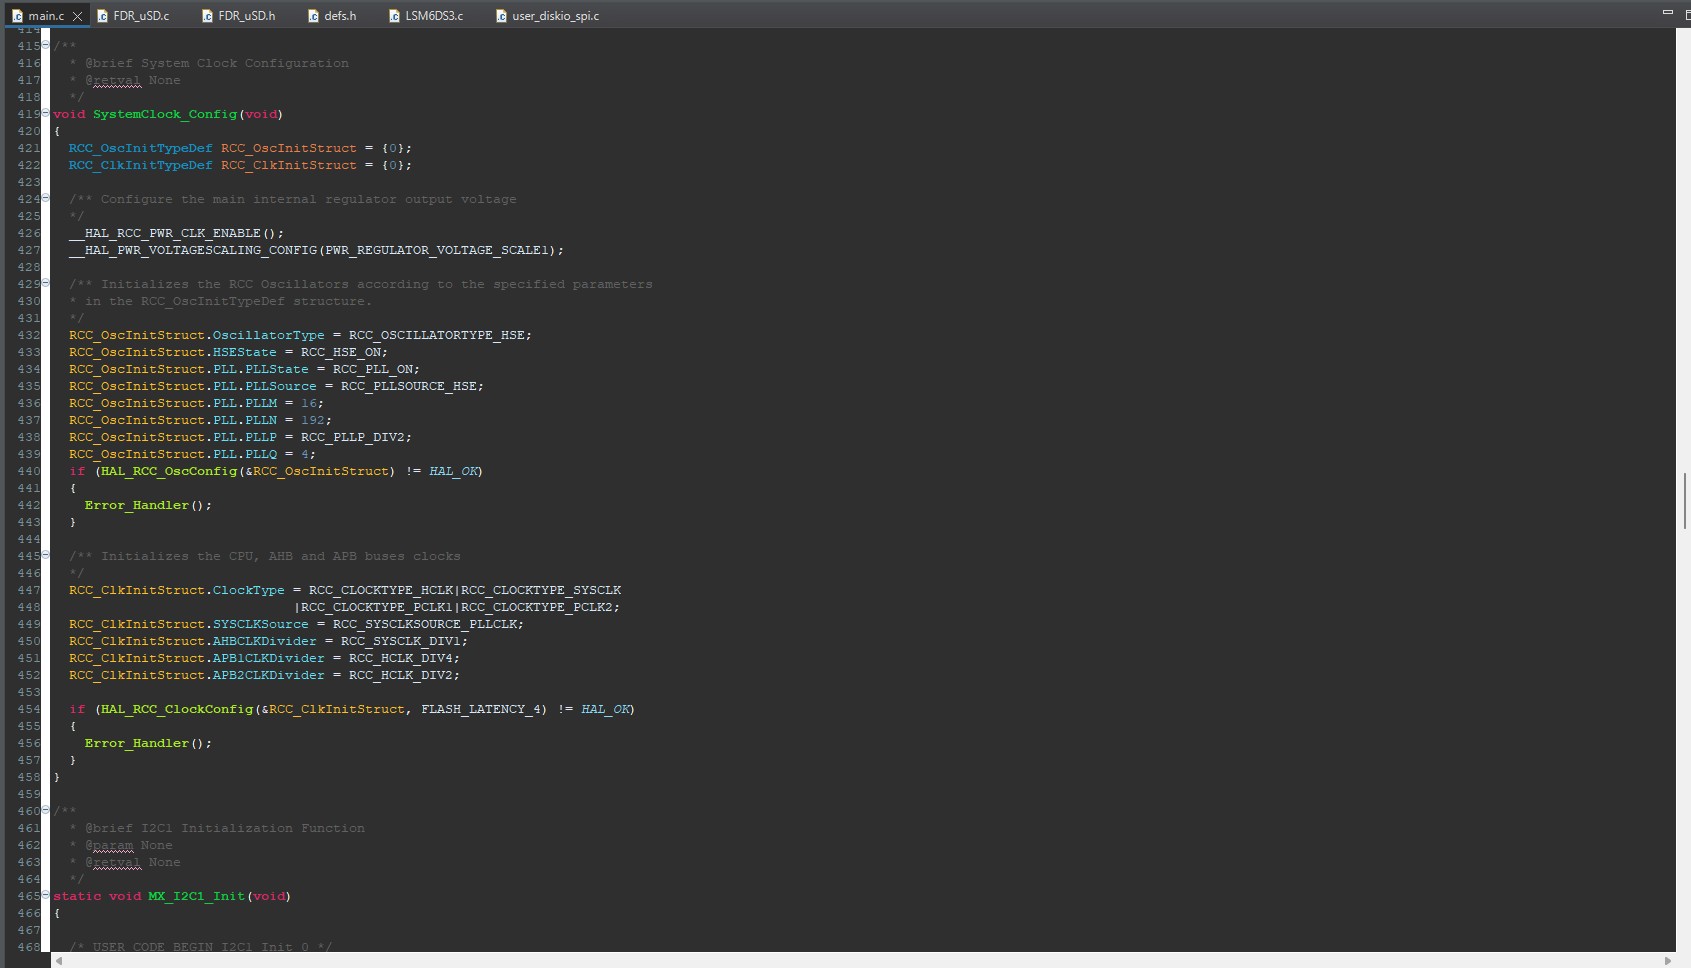
Task: Collapse the MX_I2C1_Init function at line 465
Action: (45, 896)
